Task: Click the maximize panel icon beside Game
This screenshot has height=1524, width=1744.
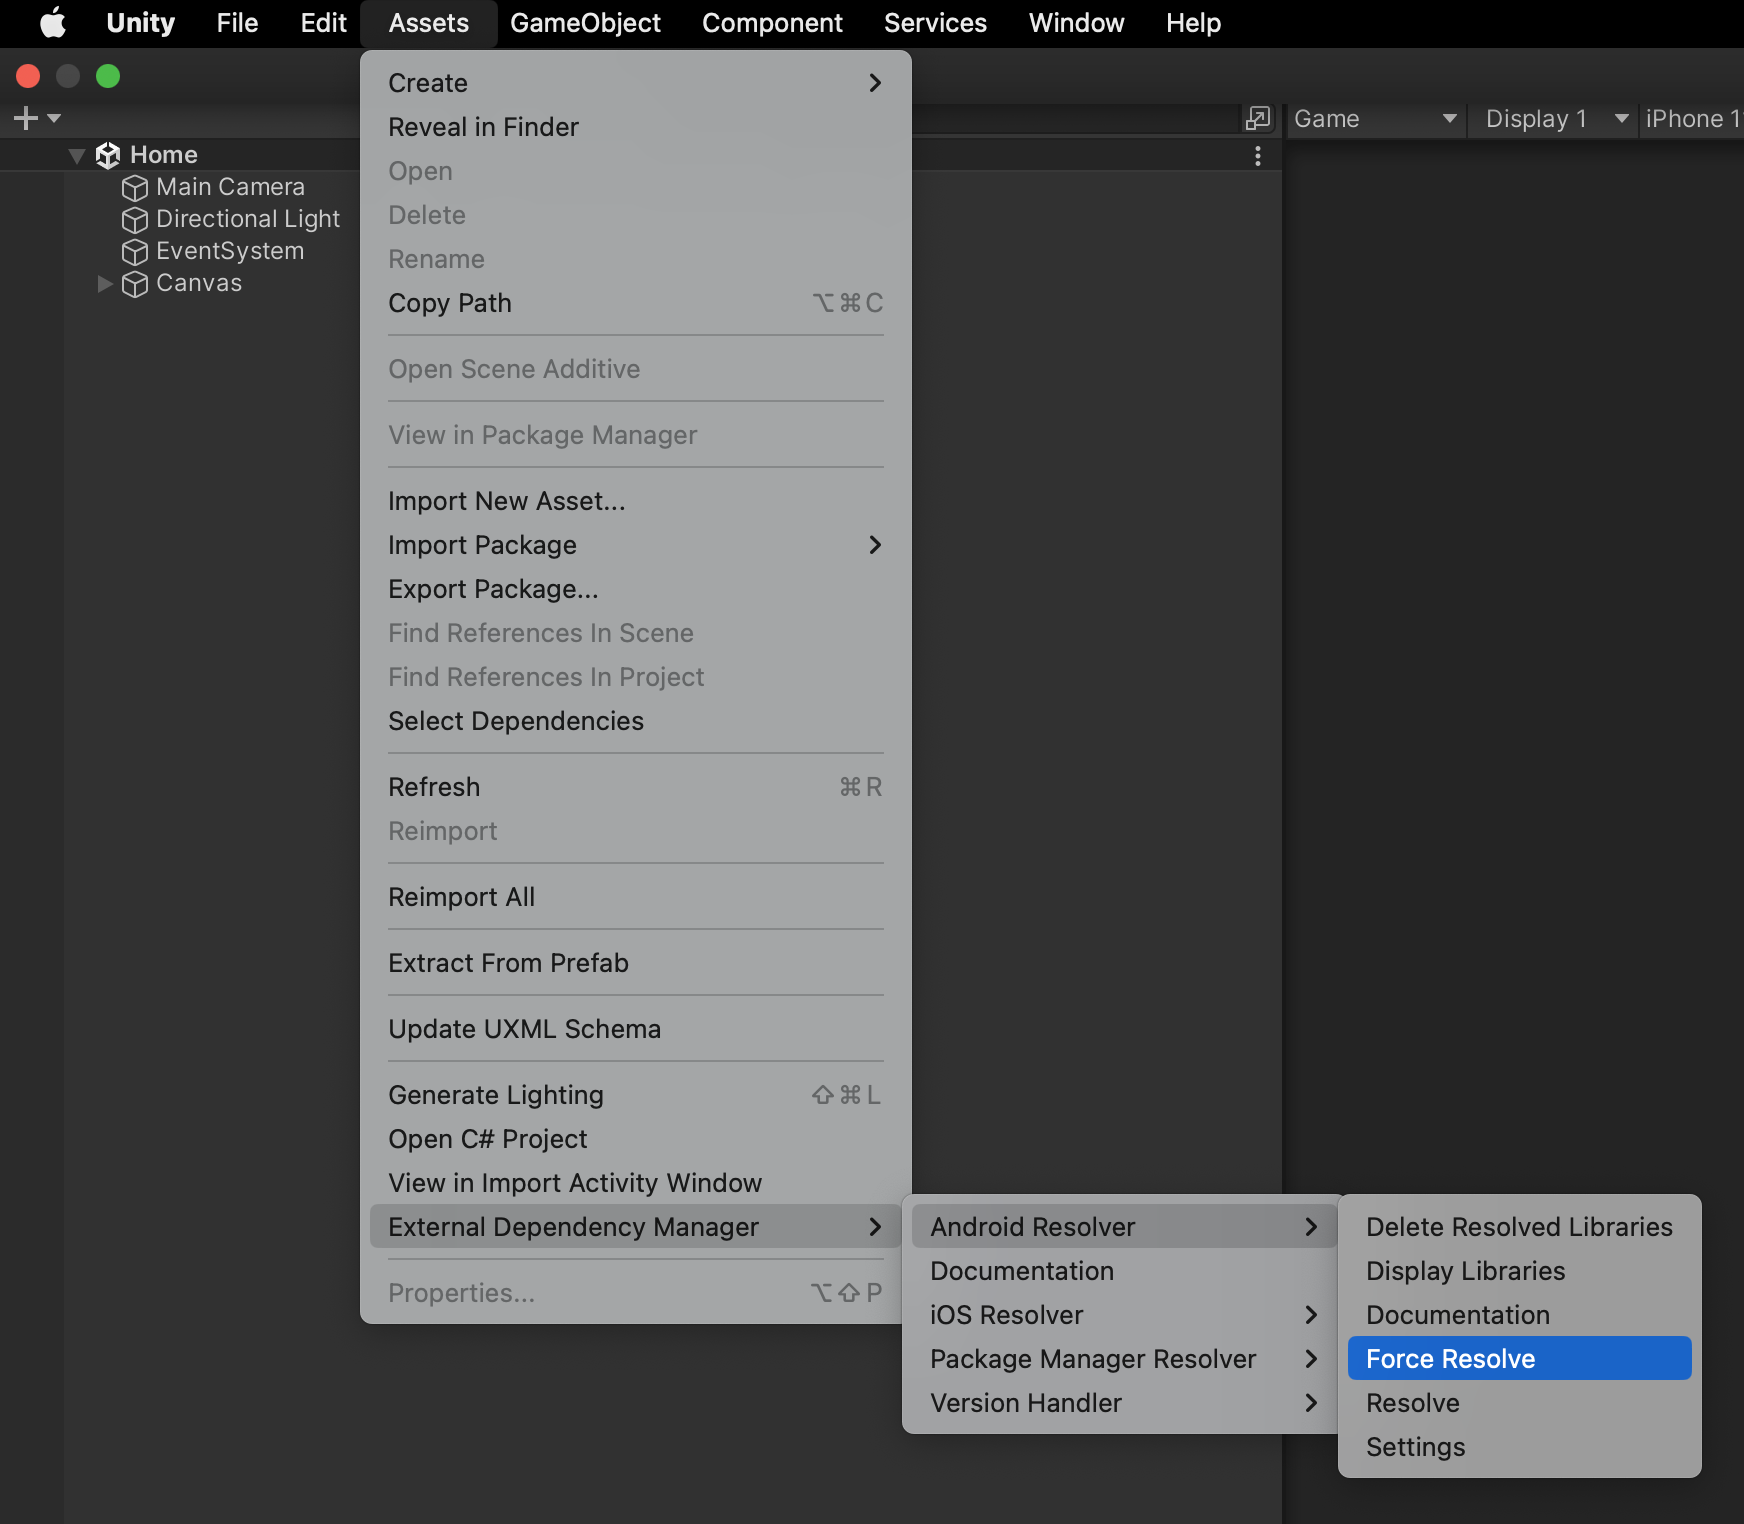Action: pyautogui.click(x=1257, y=119)
